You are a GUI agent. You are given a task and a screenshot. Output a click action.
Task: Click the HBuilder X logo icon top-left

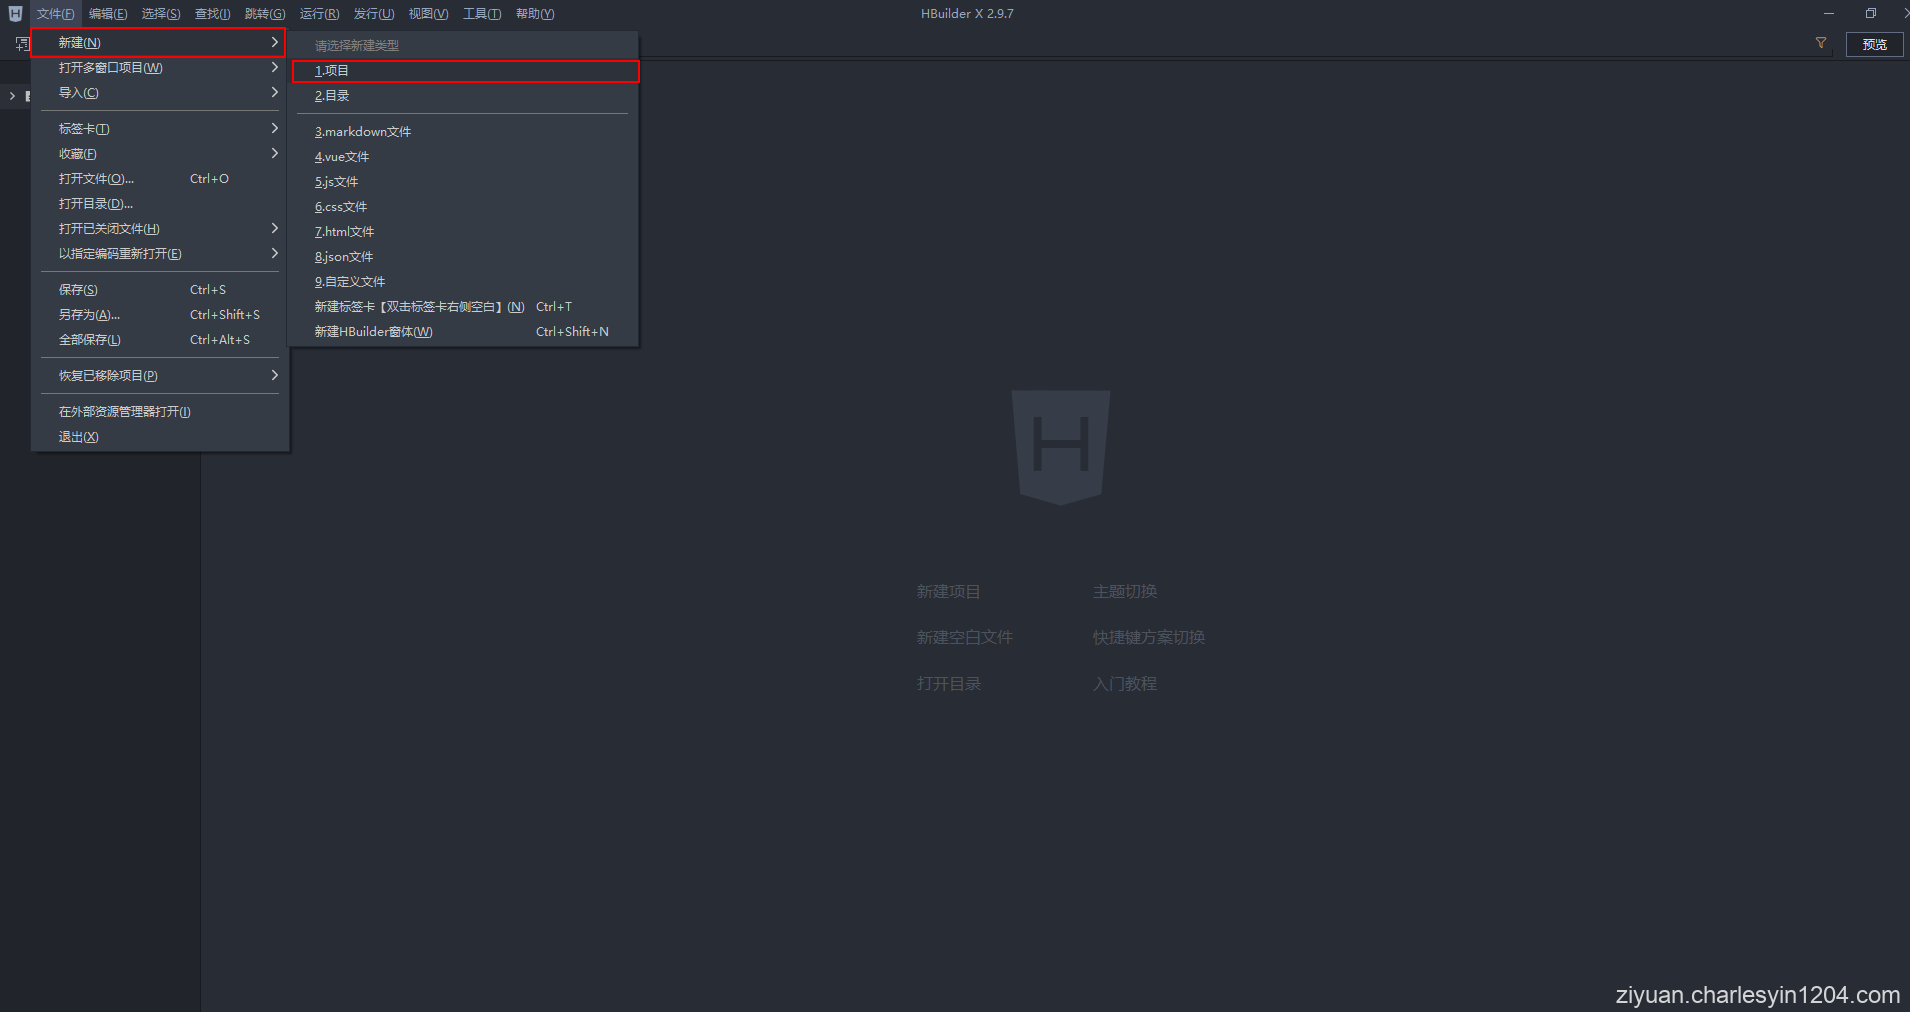[15, 13]
